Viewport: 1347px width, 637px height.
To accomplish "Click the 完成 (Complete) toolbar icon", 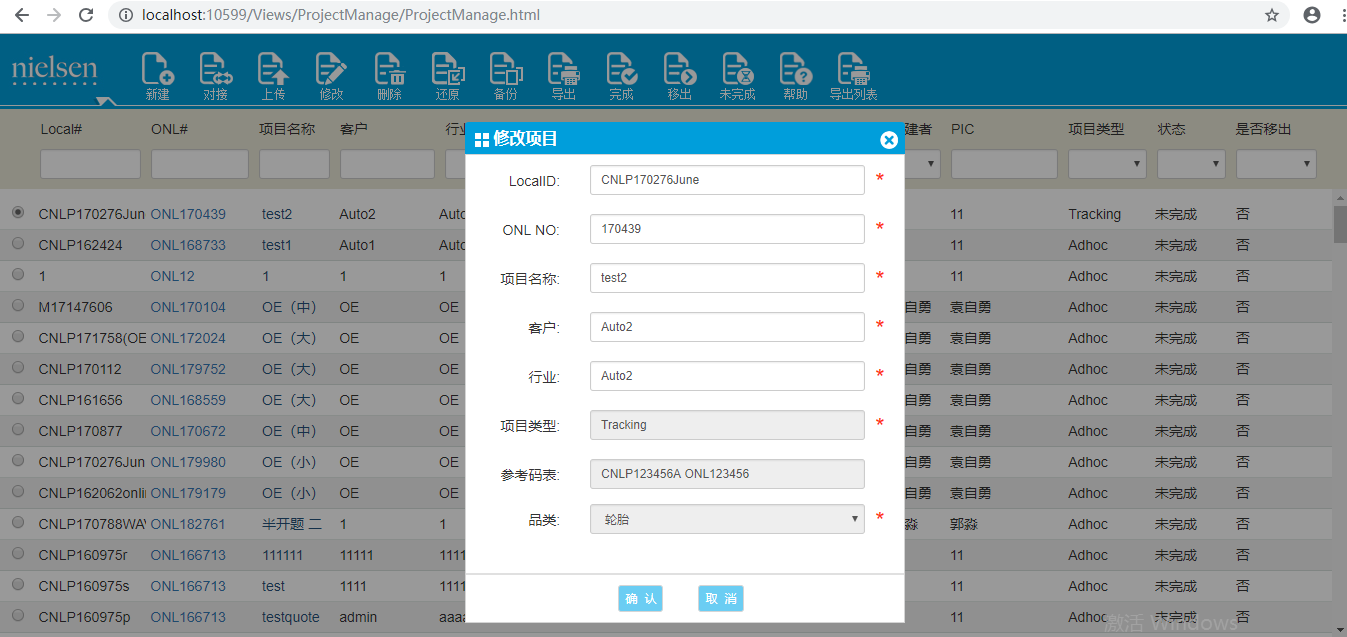I will (x=621, y=76).
